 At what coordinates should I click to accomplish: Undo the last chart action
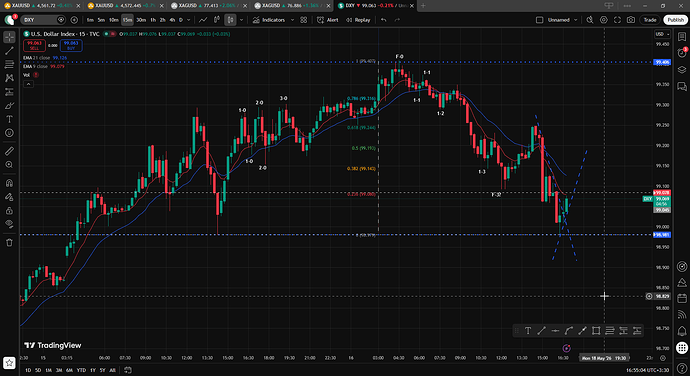pos(384,20)
